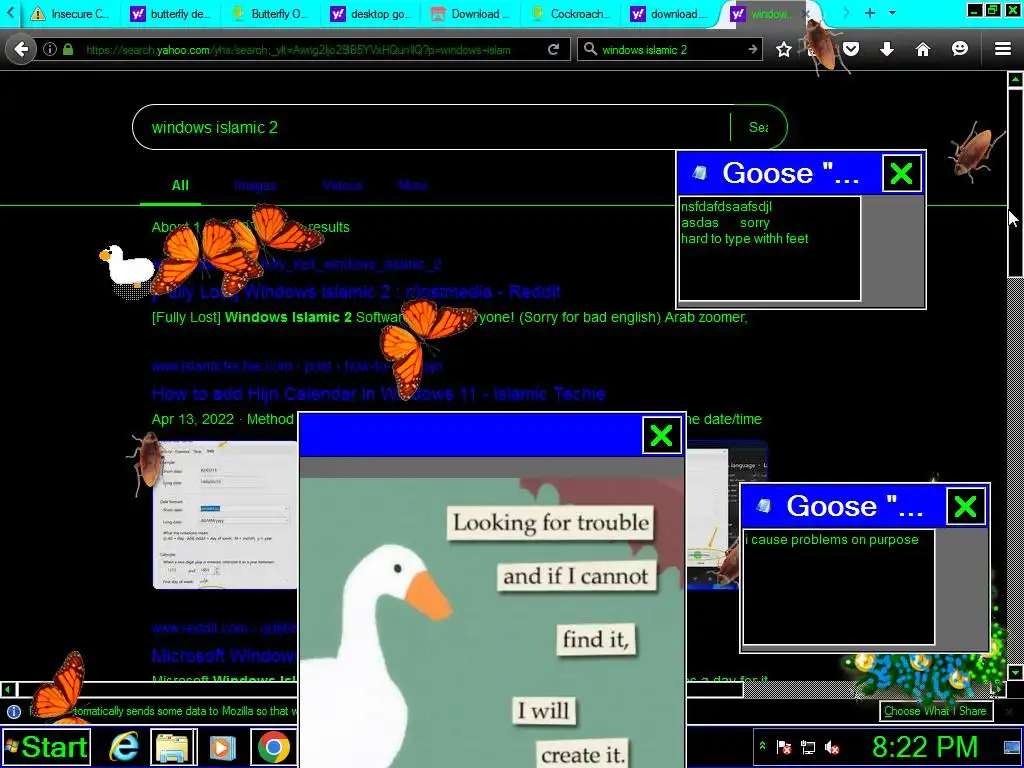The image size is (1024, 768).
Task: Click the hard to type withh feet note area
Action: pyautogui.click(x=769, y=248)
